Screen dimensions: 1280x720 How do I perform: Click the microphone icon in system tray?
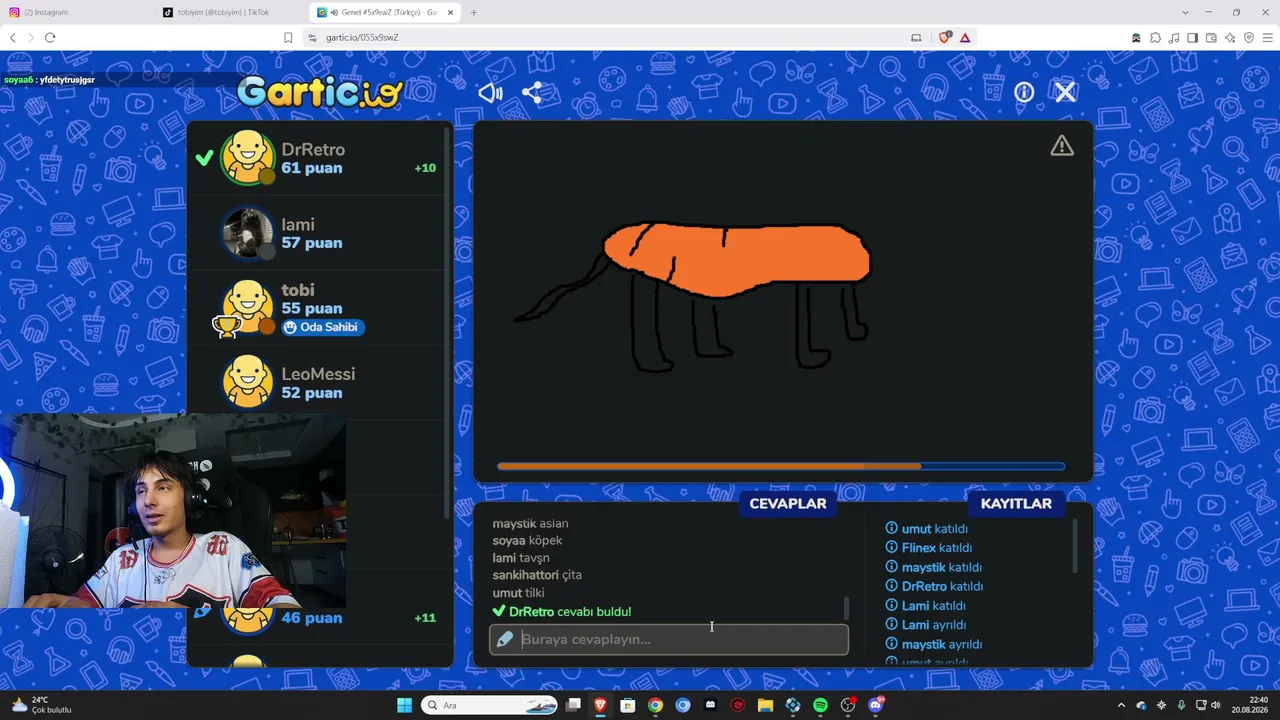tap(1181, 705)
